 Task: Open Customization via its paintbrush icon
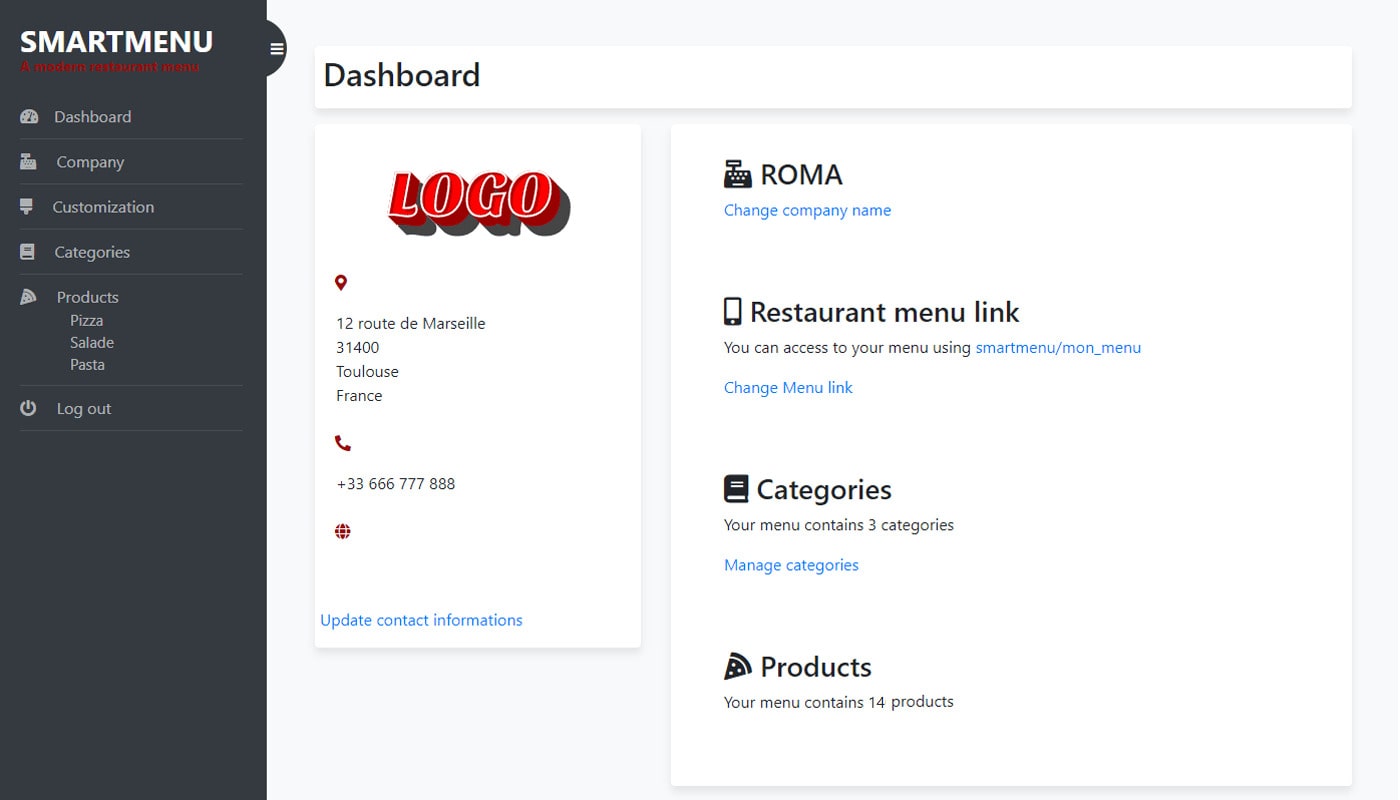click(x=28, y=206)
